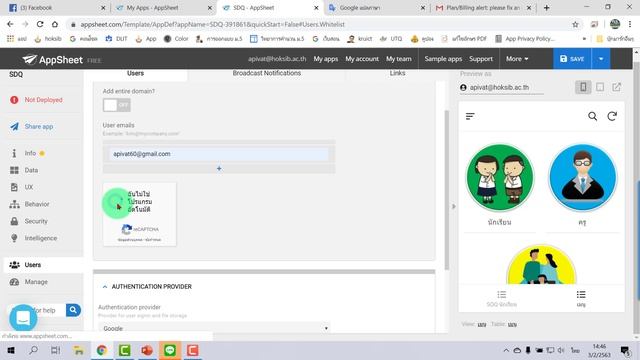Open the Save options dropdown arrow
The image size is (640, 360).
(601, 59)
